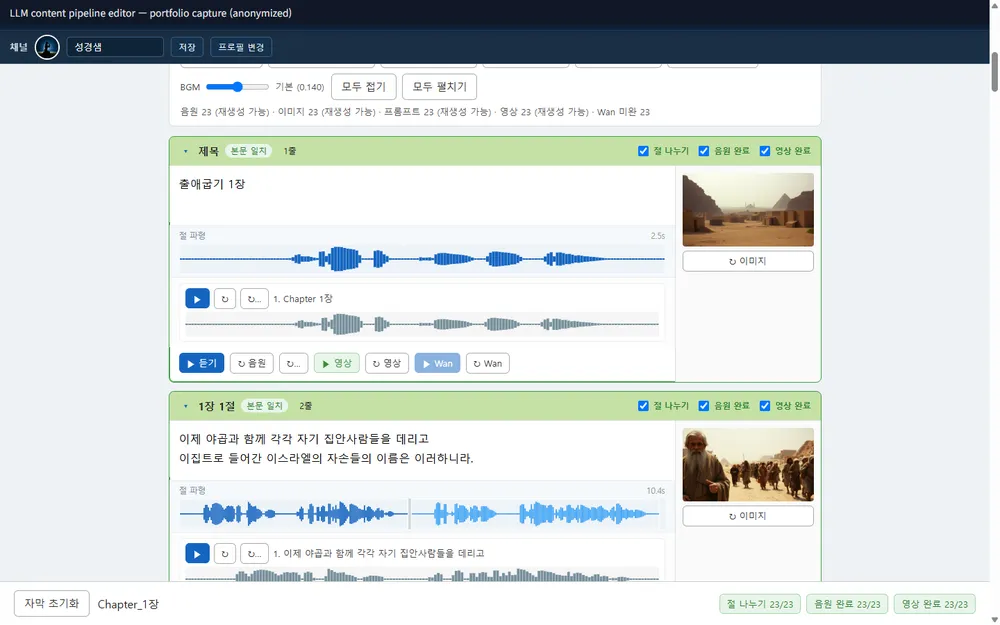The image size is (1000, 625).
Task: Click the status summary text 음원 23 (재생성 가능)
Action: click(x=224, y=112)
